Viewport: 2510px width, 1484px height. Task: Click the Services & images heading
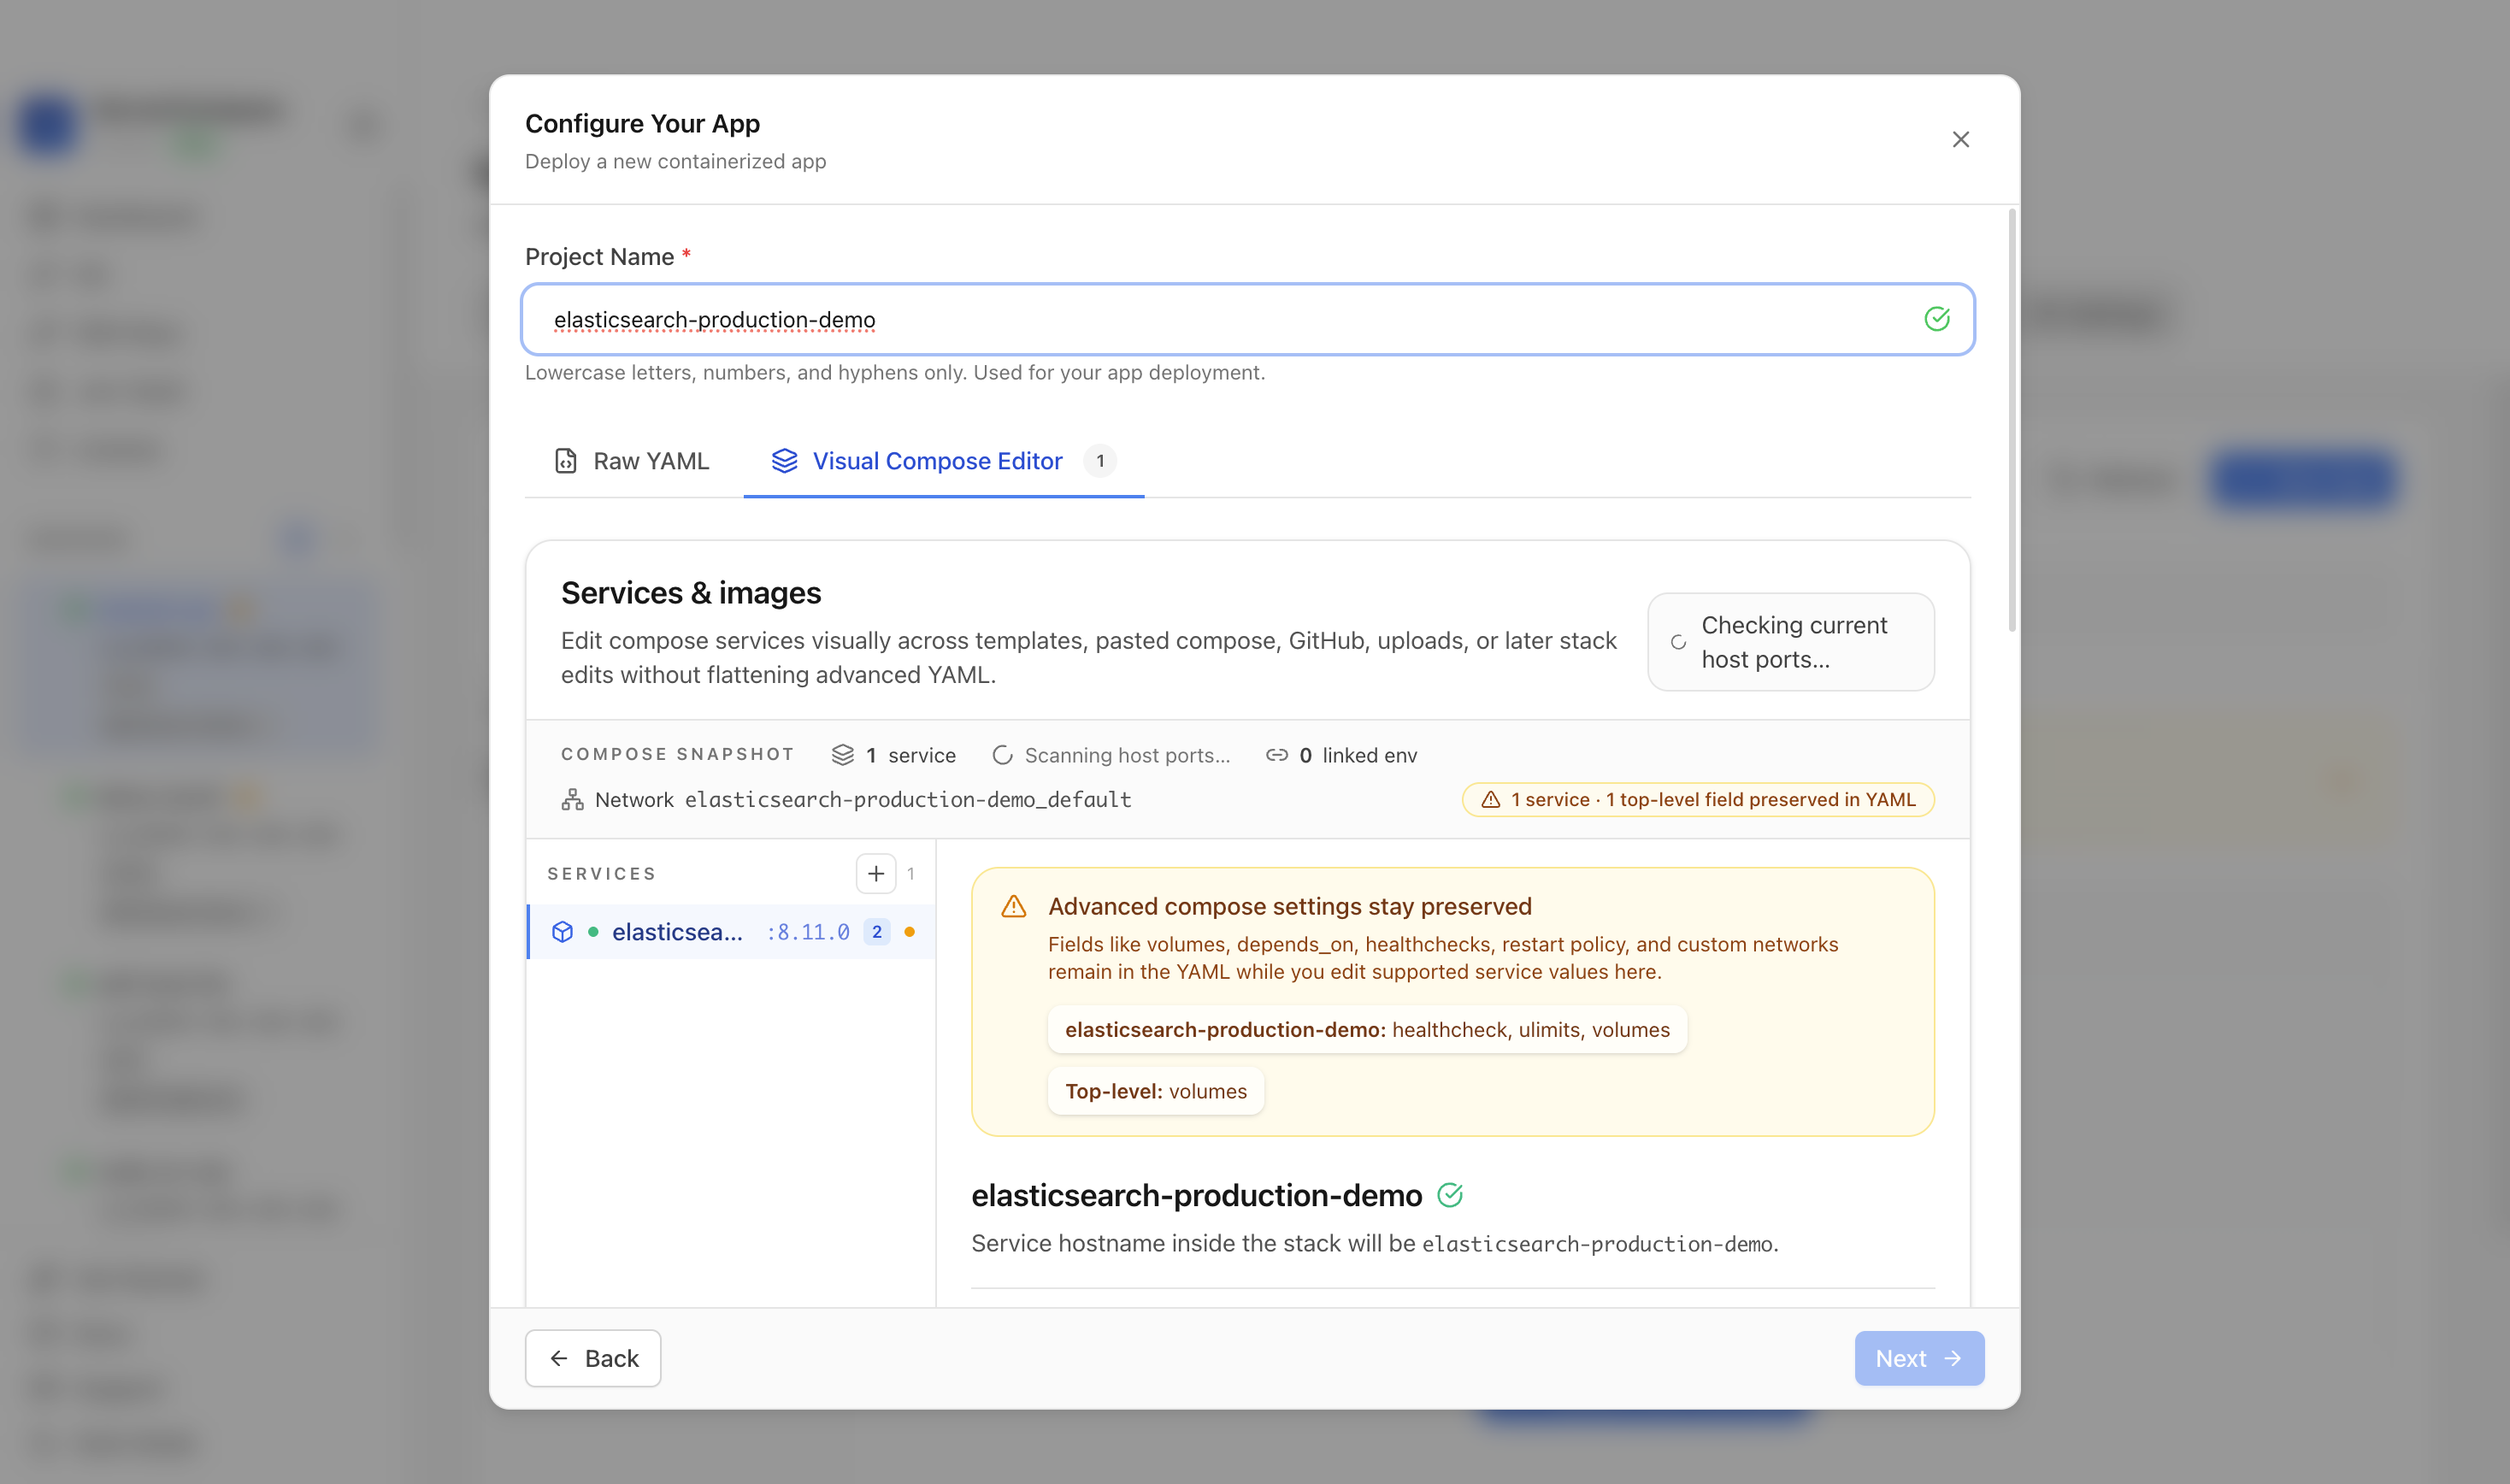691,593
